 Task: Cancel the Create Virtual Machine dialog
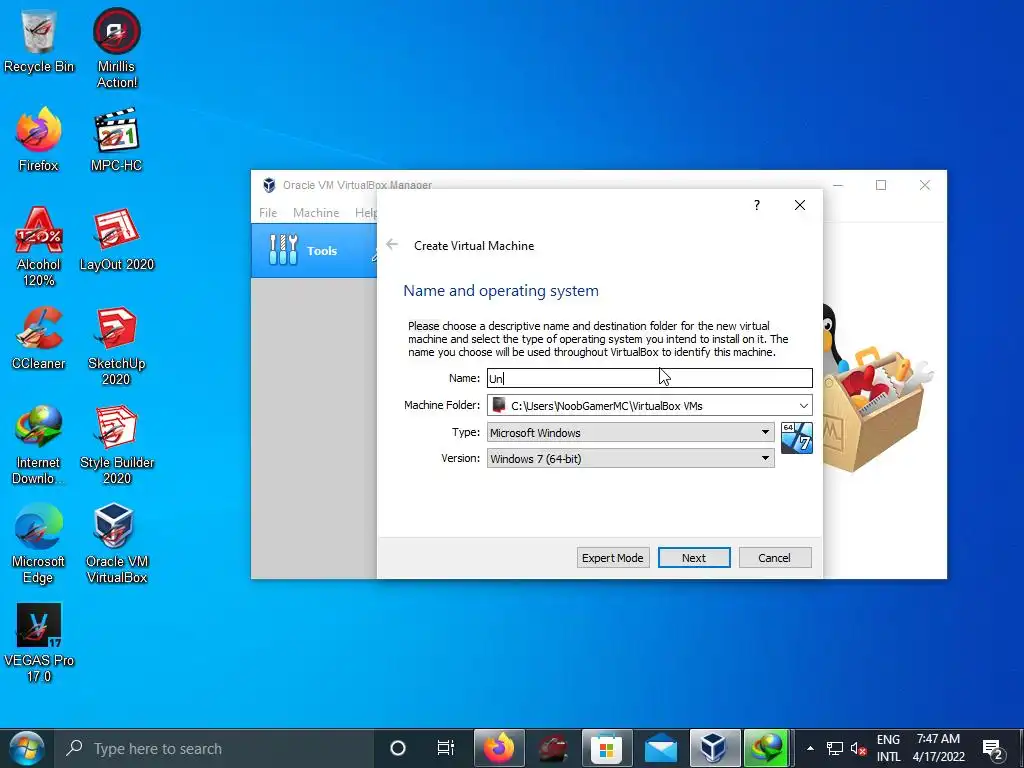coord(775,558)
